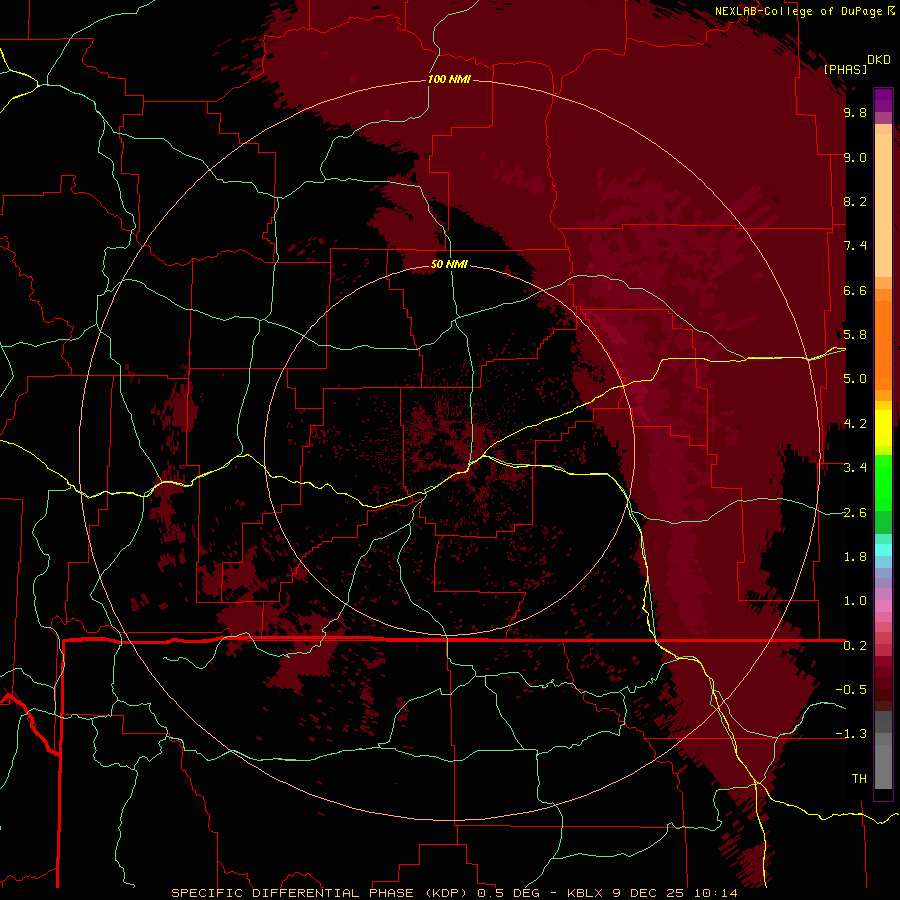The width and height of the screenshot is (900, 900).
Task: Click the 3.4 scale value
Action: coord(855,468)
